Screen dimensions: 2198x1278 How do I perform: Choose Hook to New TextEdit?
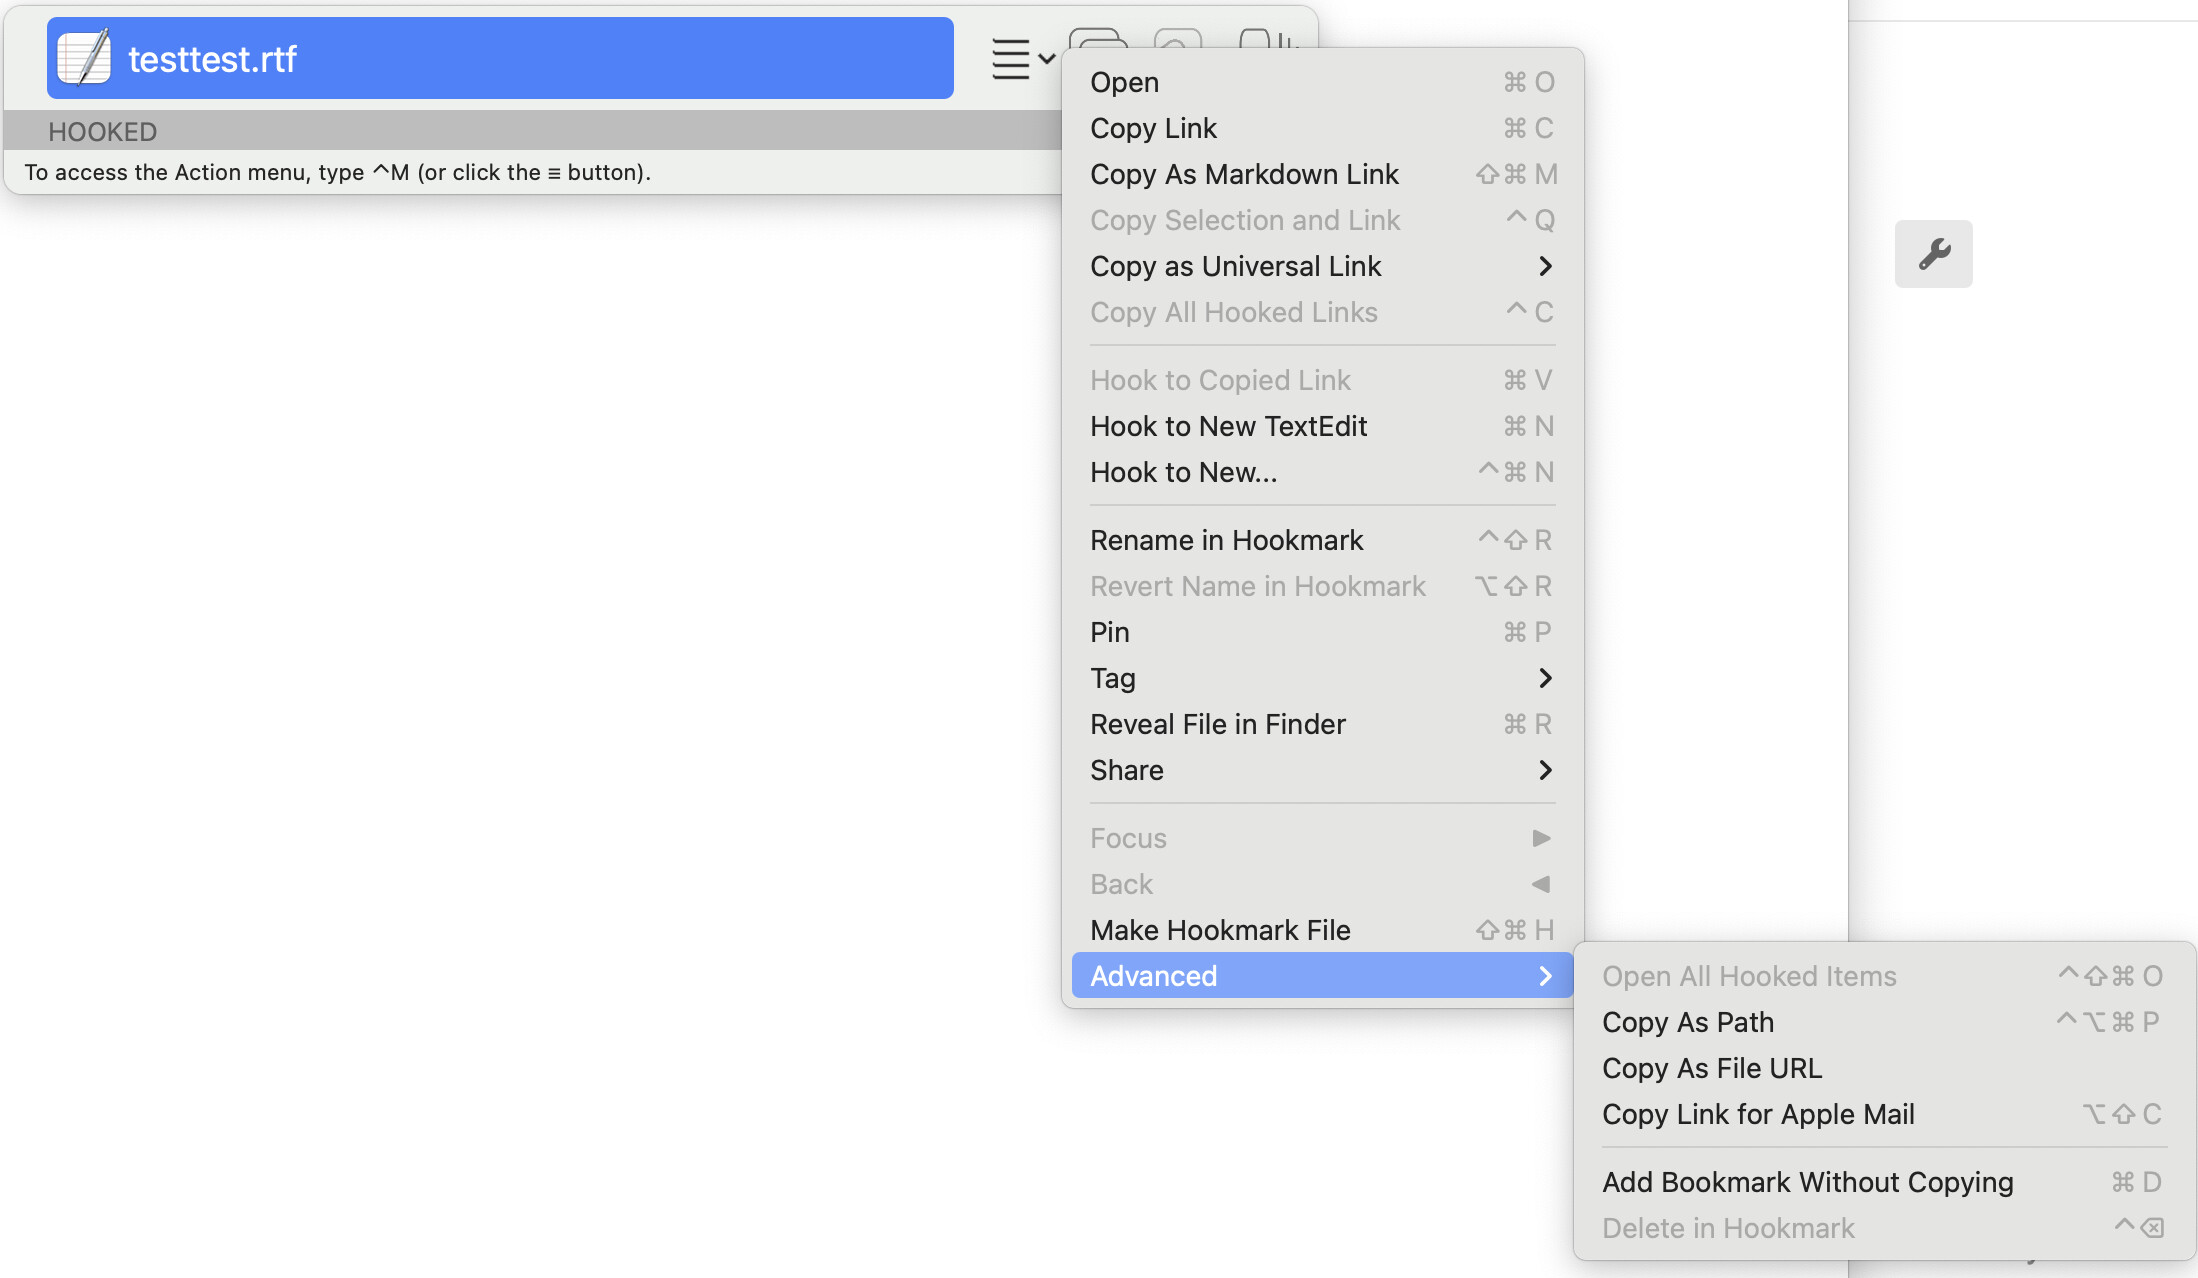[1228, 426]
